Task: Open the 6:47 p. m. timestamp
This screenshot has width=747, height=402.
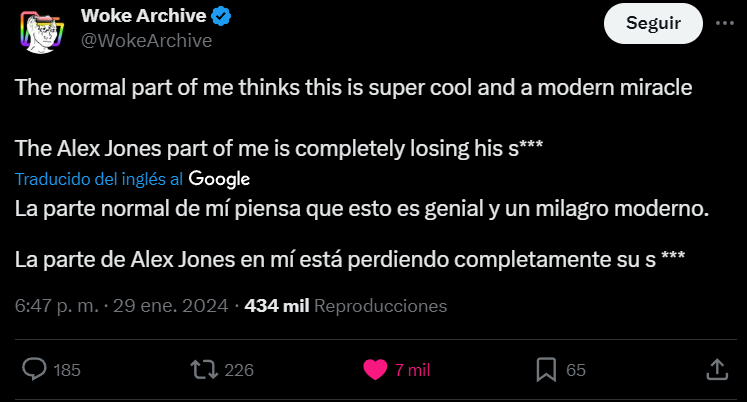Action: 57,306
